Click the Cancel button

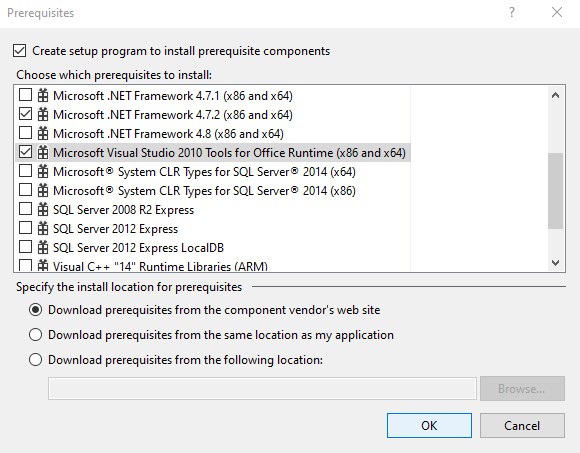tap(522, 425)
